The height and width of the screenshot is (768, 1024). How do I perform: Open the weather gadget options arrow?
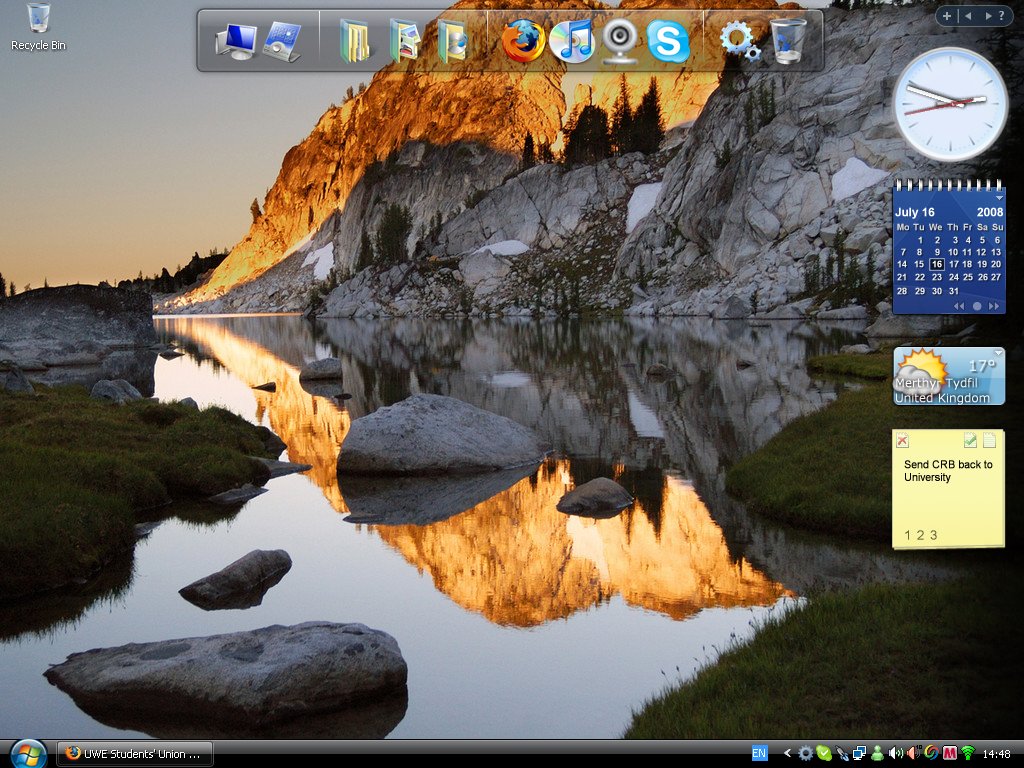click(x=997, y=353)
